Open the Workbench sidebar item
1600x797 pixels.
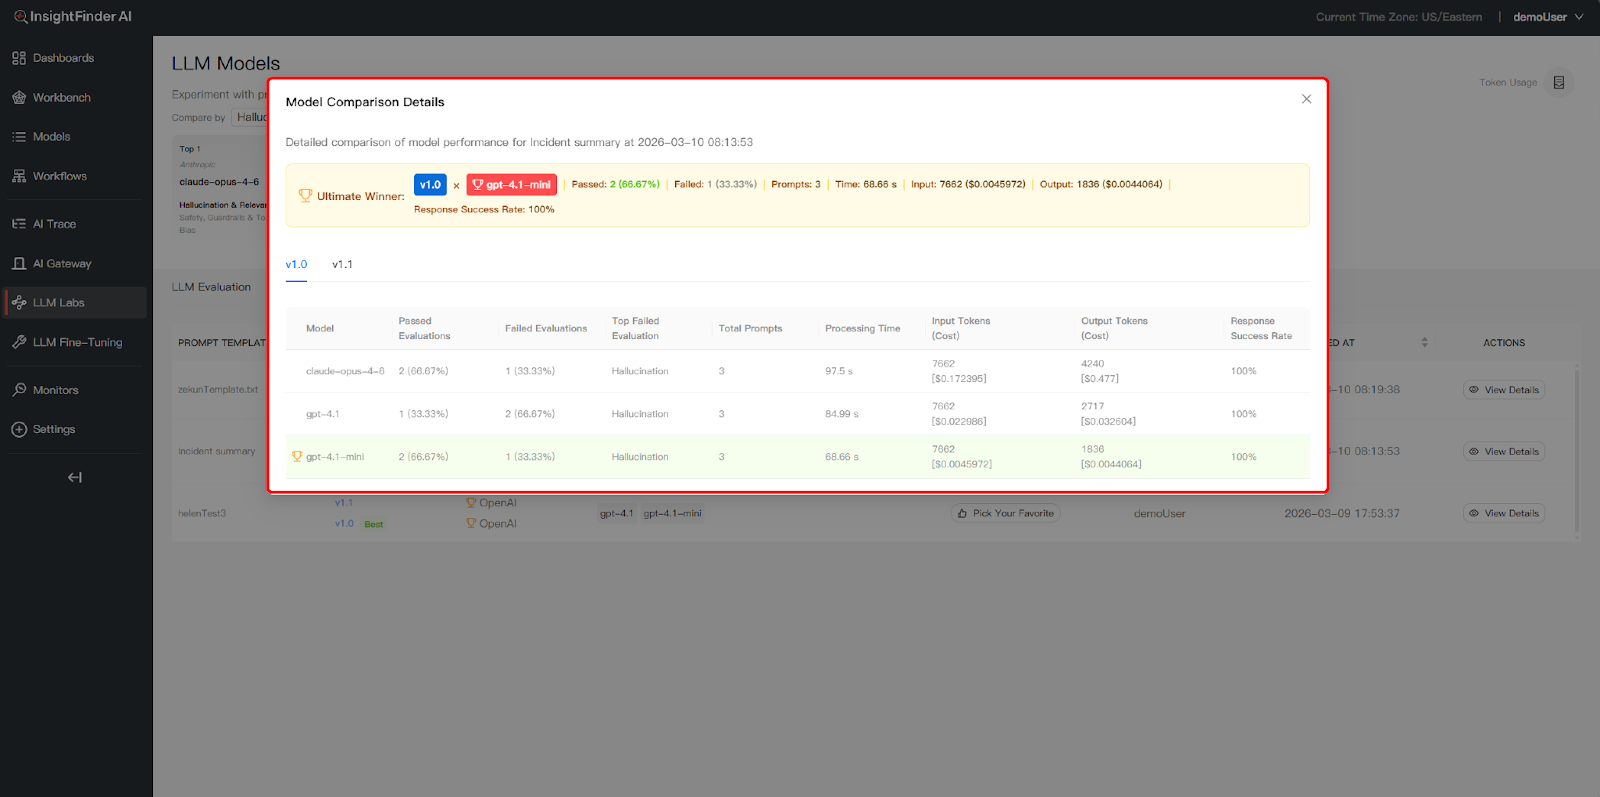click(61, 98)
